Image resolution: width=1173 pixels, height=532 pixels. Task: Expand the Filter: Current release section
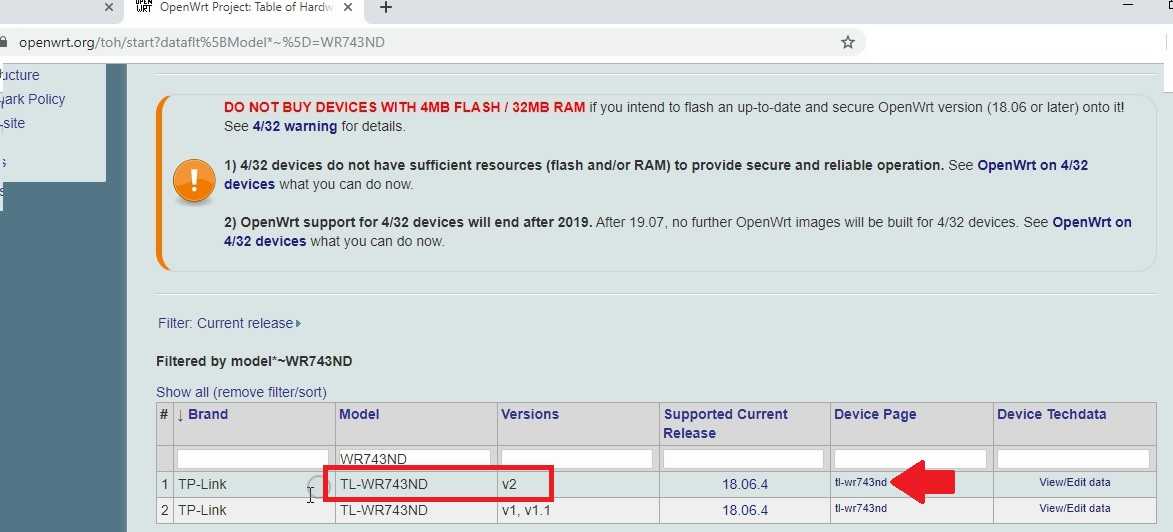coord(229,323)
